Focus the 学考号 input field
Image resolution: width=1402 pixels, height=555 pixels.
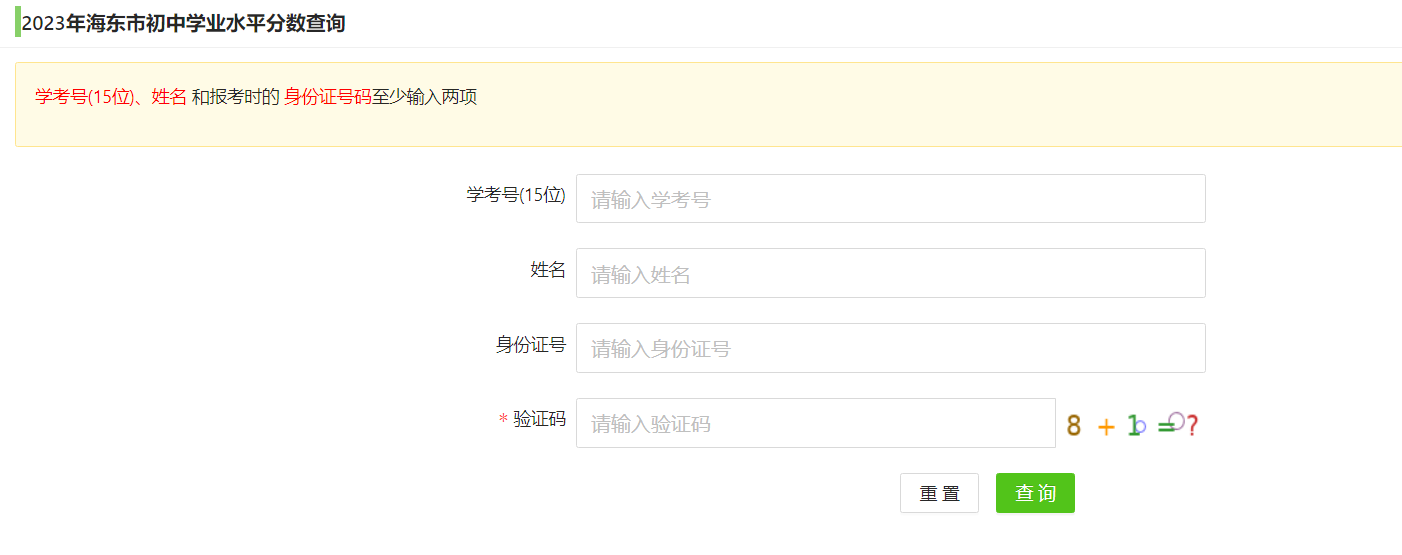coord(890,199)
